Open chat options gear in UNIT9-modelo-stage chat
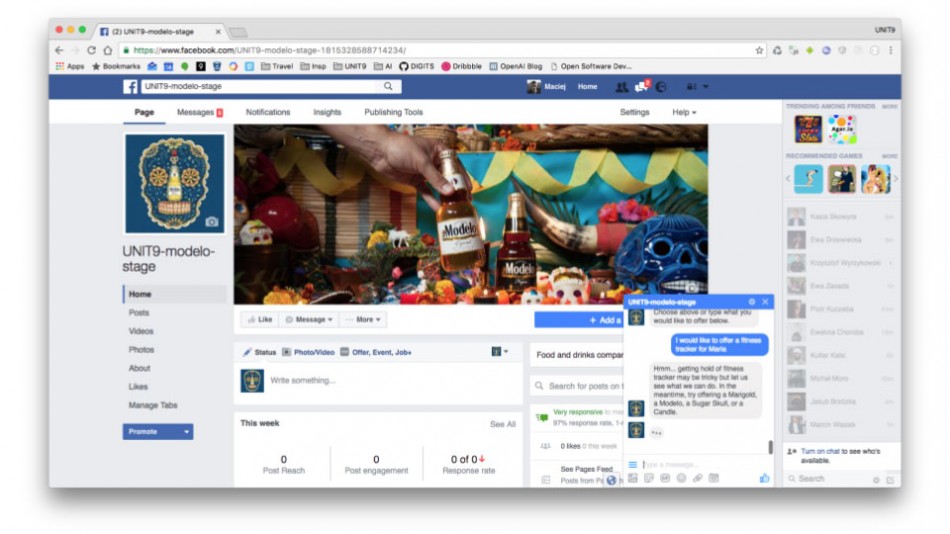The height and width of the screenshot is (534, 950). [x=752, y=302]
